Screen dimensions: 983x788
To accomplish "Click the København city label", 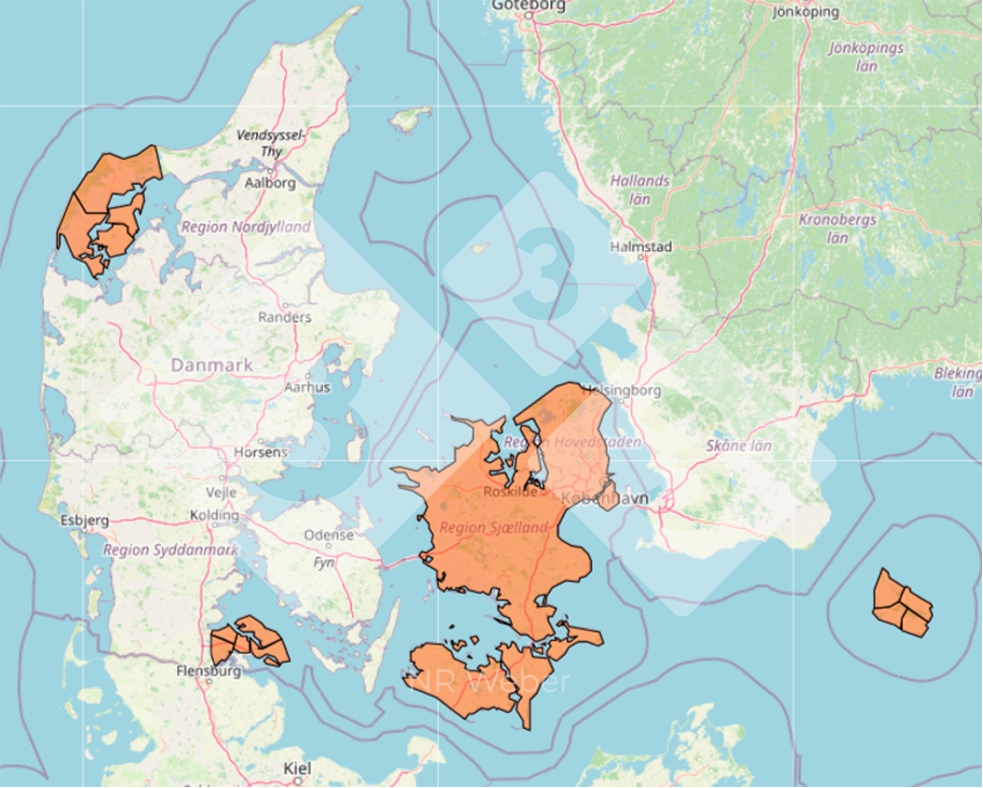I will 604,499.
